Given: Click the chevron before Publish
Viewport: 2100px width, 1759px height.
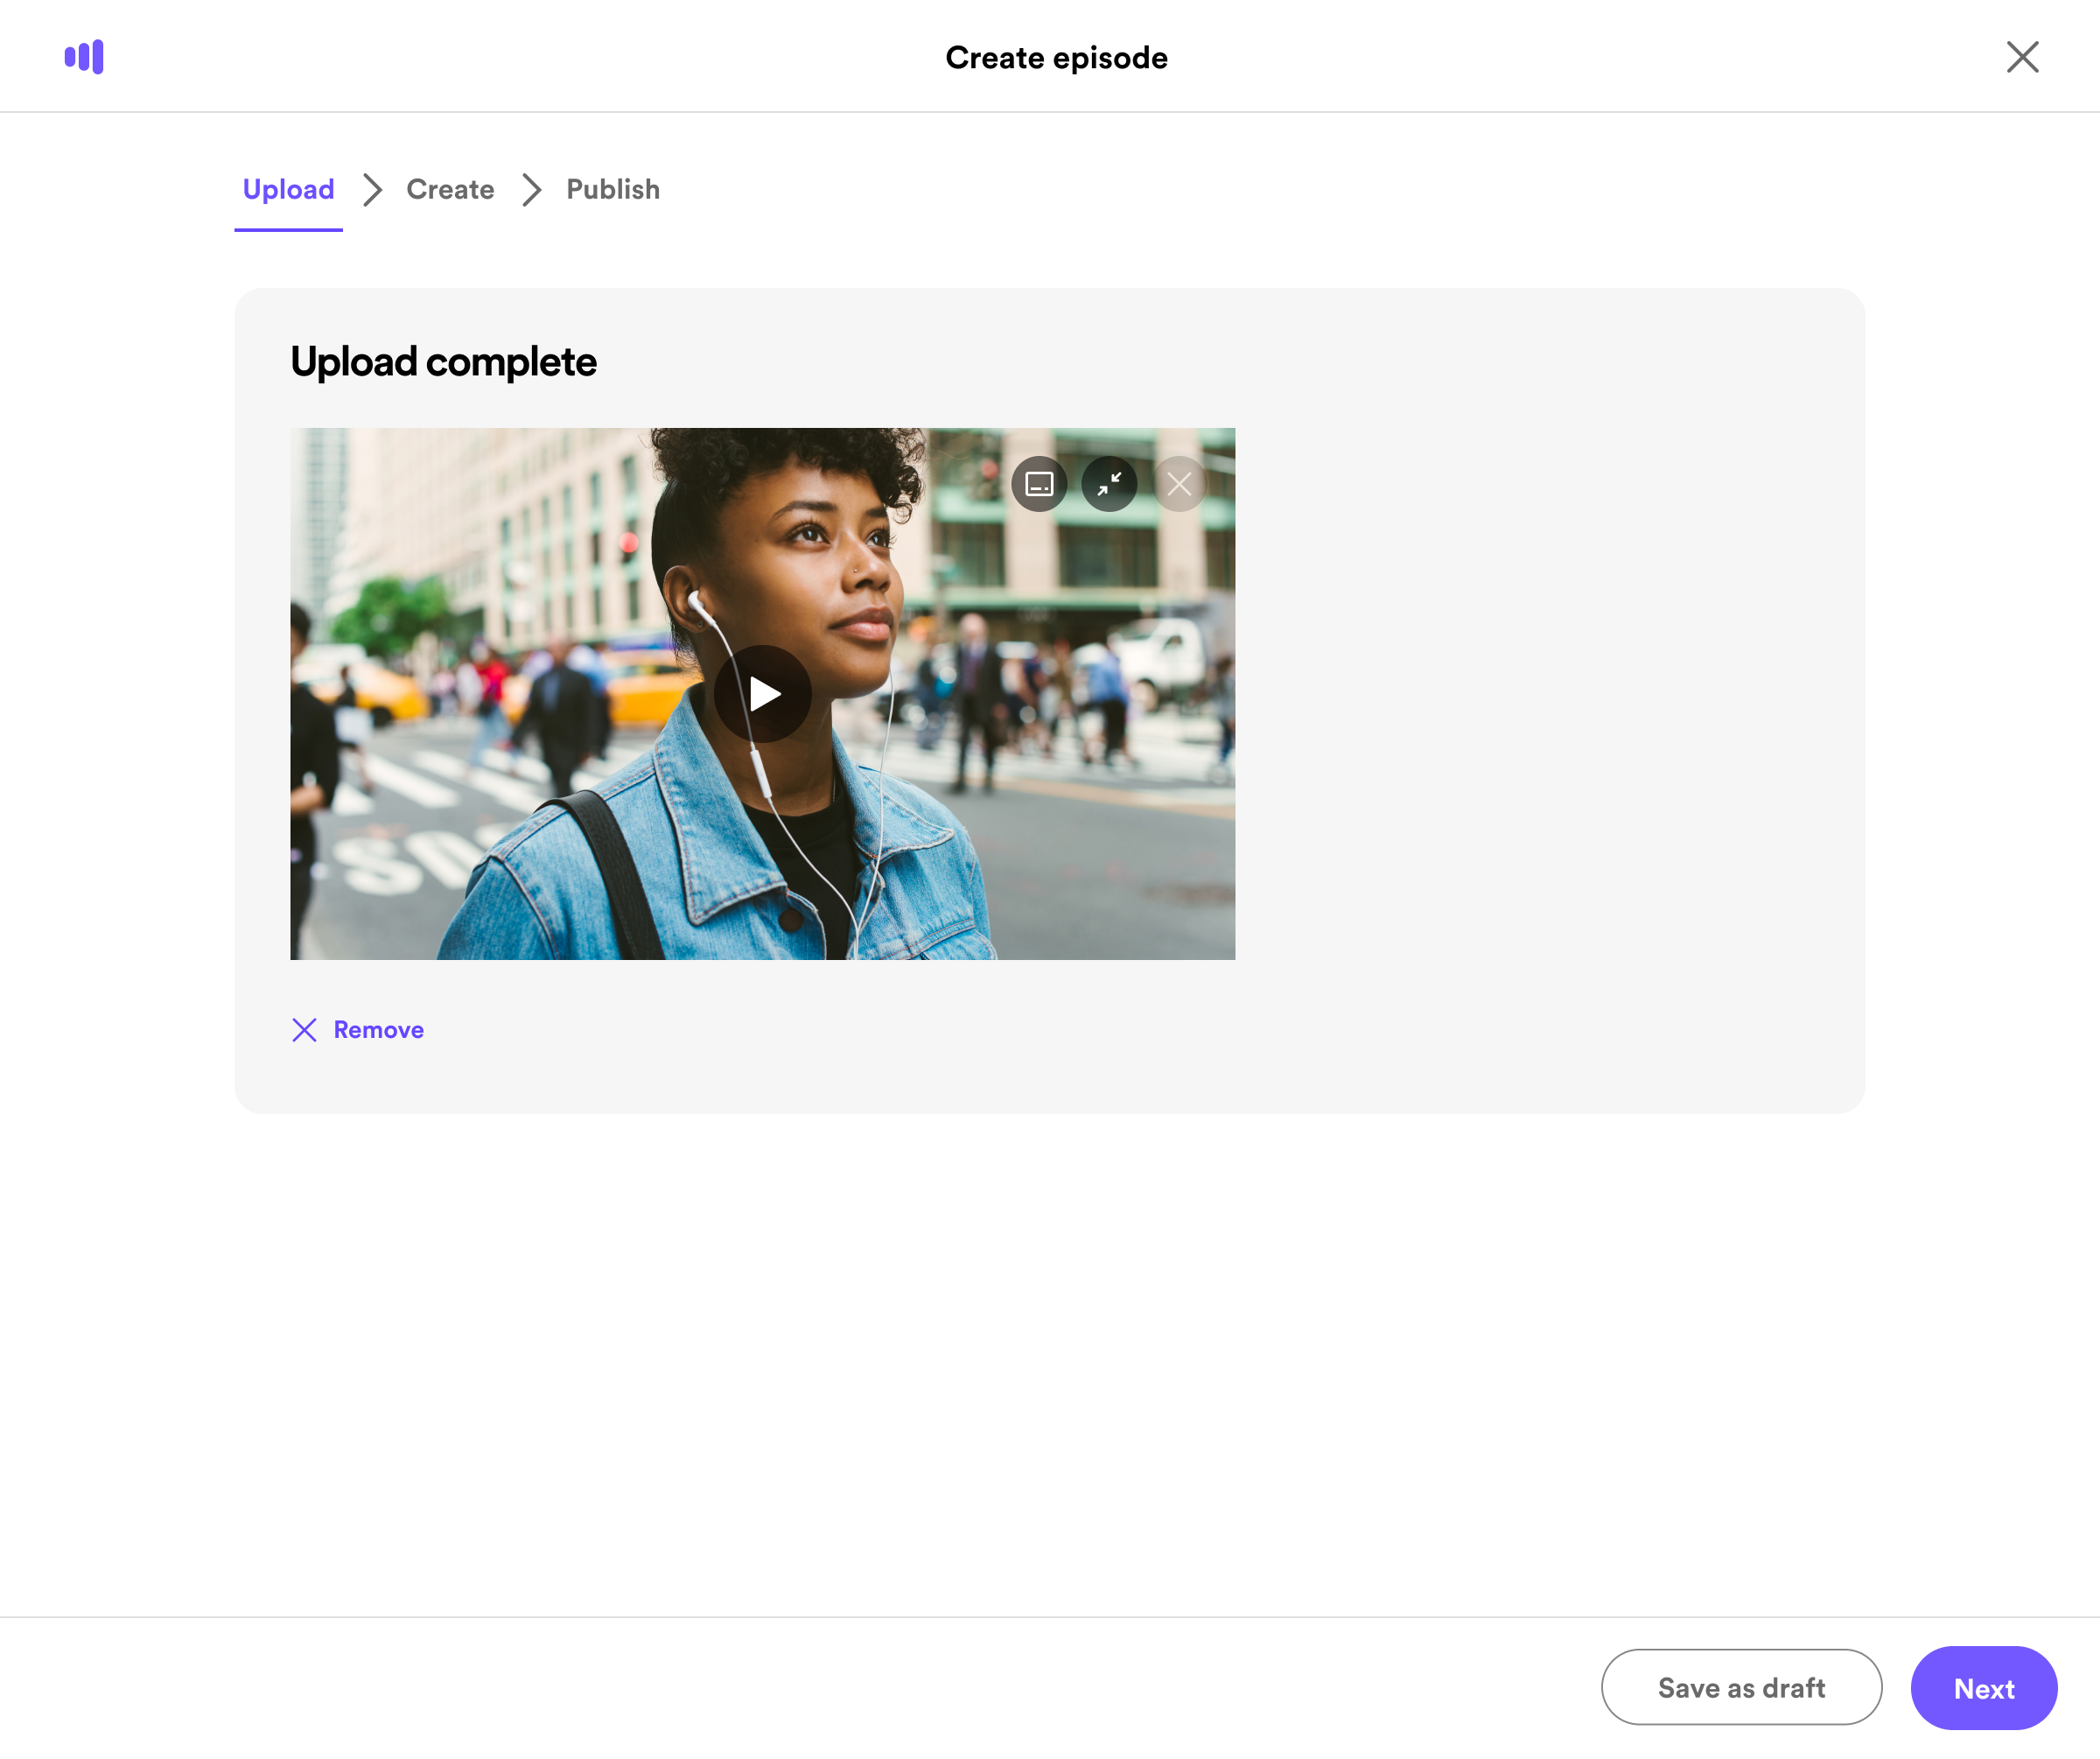Looking at the screenshot, I should click(531, 189).
